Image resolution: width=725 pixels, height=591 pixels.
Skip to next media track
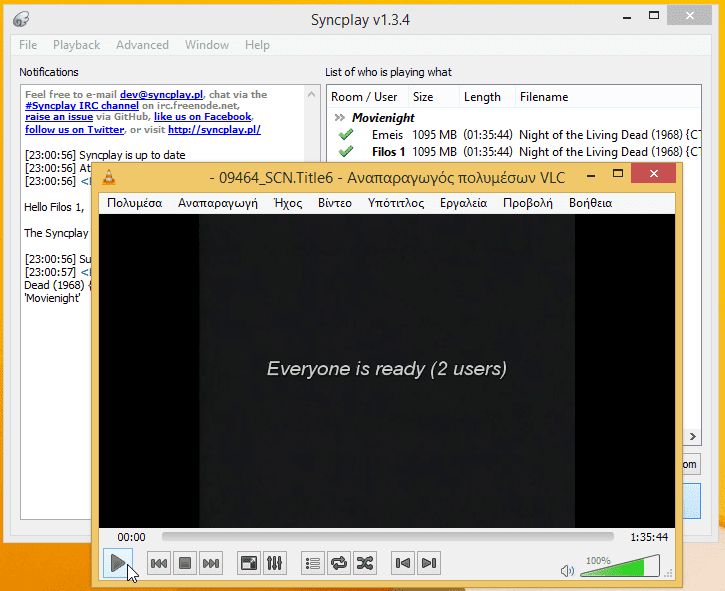211,563
